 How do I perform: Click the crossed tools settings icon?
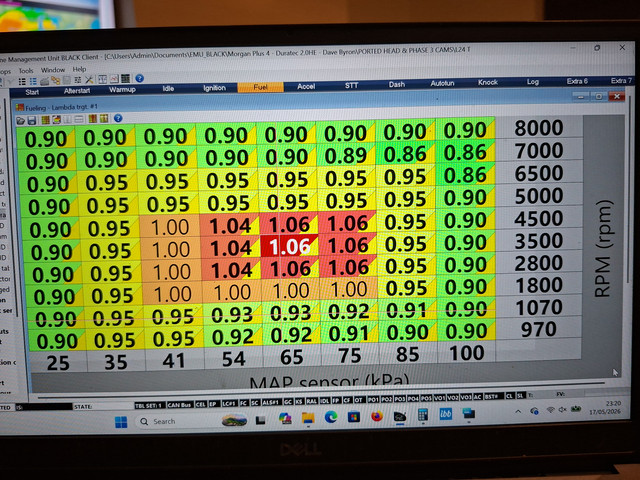click(x=89, y=80)
